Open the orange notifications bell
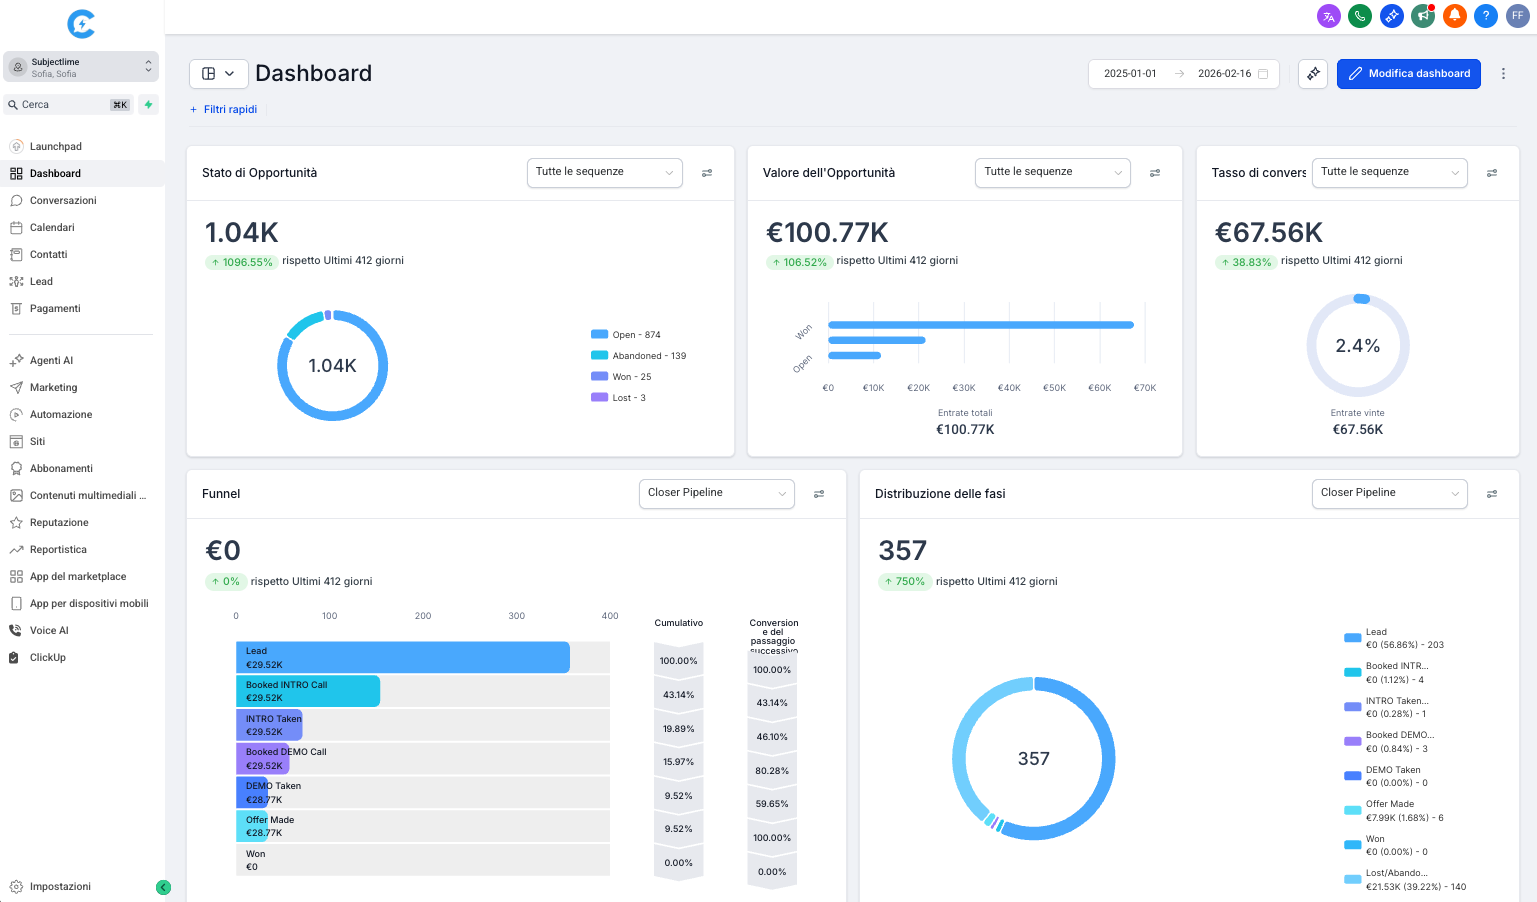The height and width of the screenshot is (902, 1537). point(1454,16)
